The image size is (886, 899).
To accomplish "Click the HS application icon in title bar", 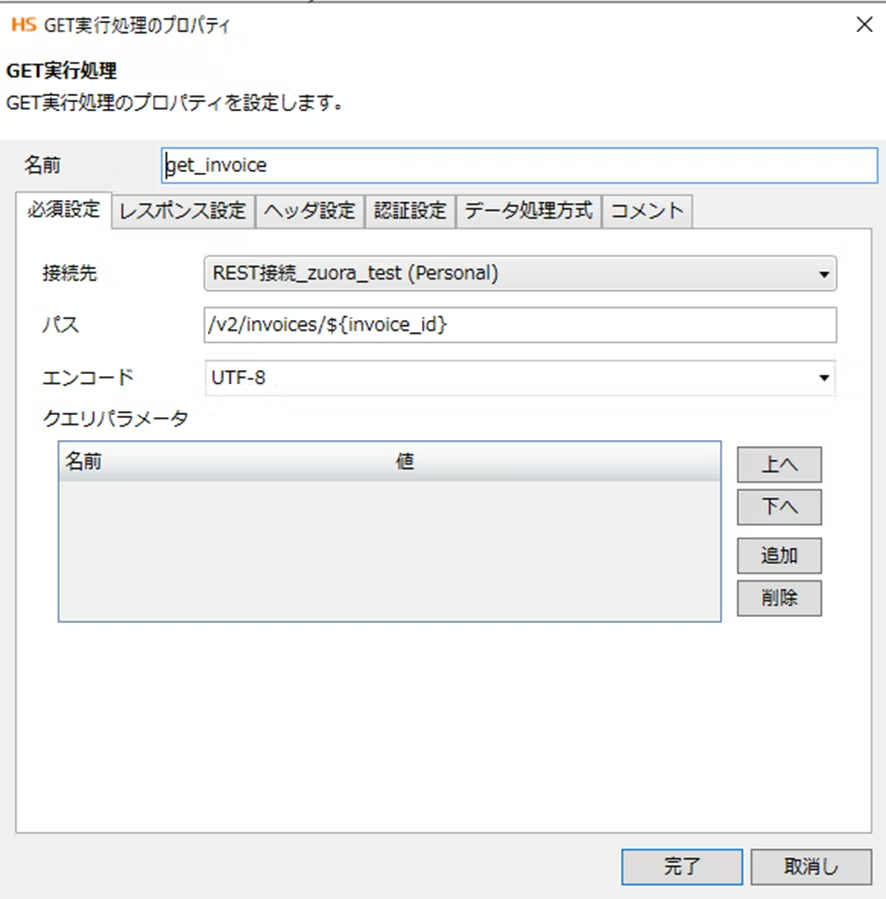I will (x=23, y=25).
